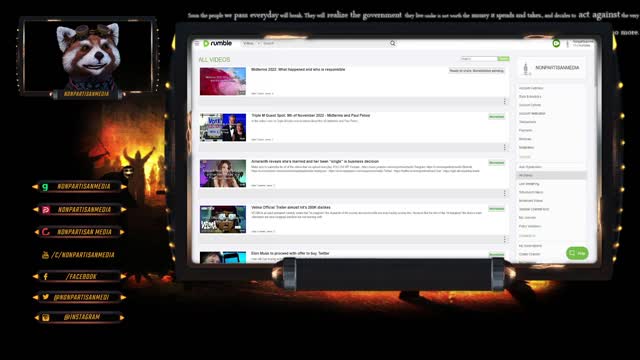Click the @INSTAGRAM overlay badge
Screen dimensions: 640x360
(x=80, y=317)
